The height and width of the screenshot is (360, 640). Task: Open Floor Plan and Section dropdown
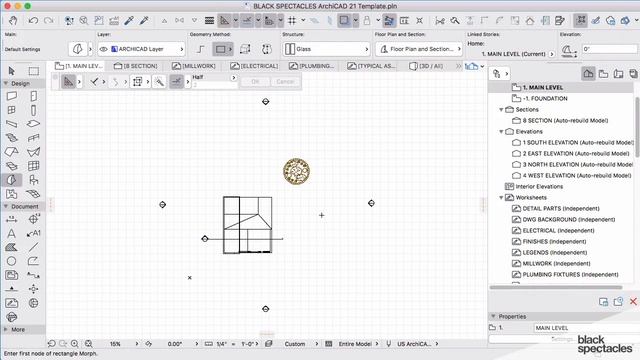point(419,49)
